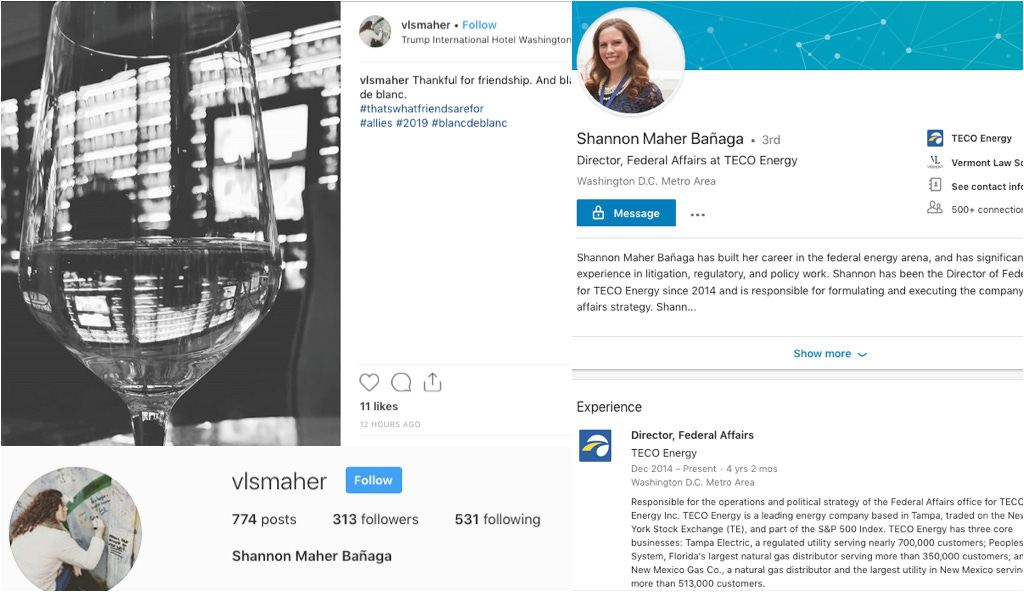Open the #thatswhatfriendsarefor hashtag
1024x592 pixels.
tap(422, 108)
